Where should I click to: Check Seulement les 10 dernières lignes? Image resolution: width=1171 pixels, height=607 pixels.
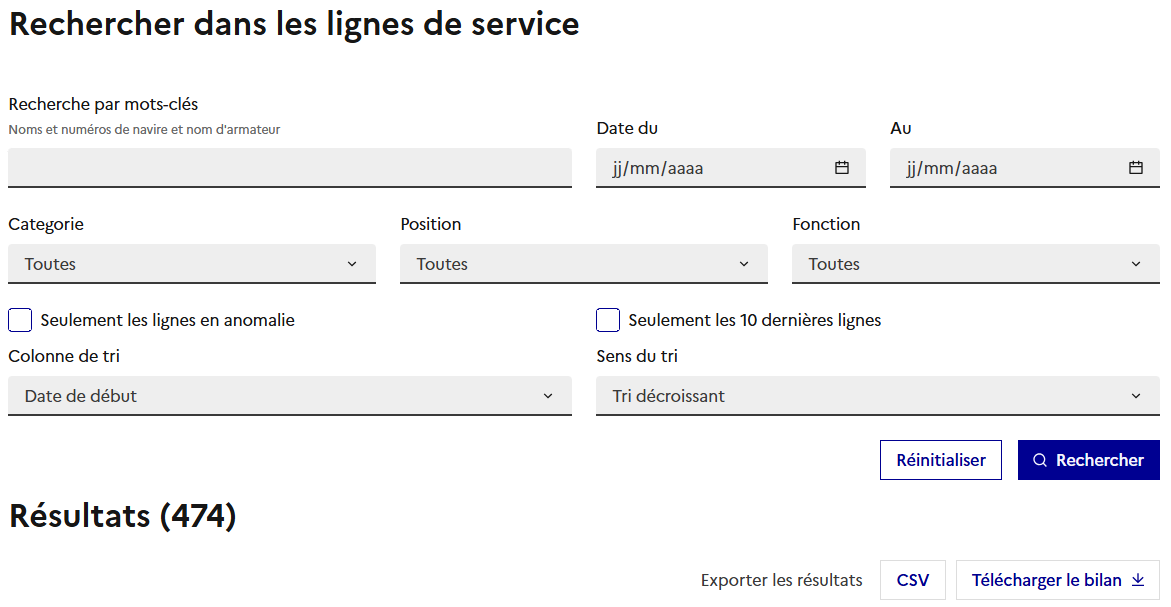point(608,320)
